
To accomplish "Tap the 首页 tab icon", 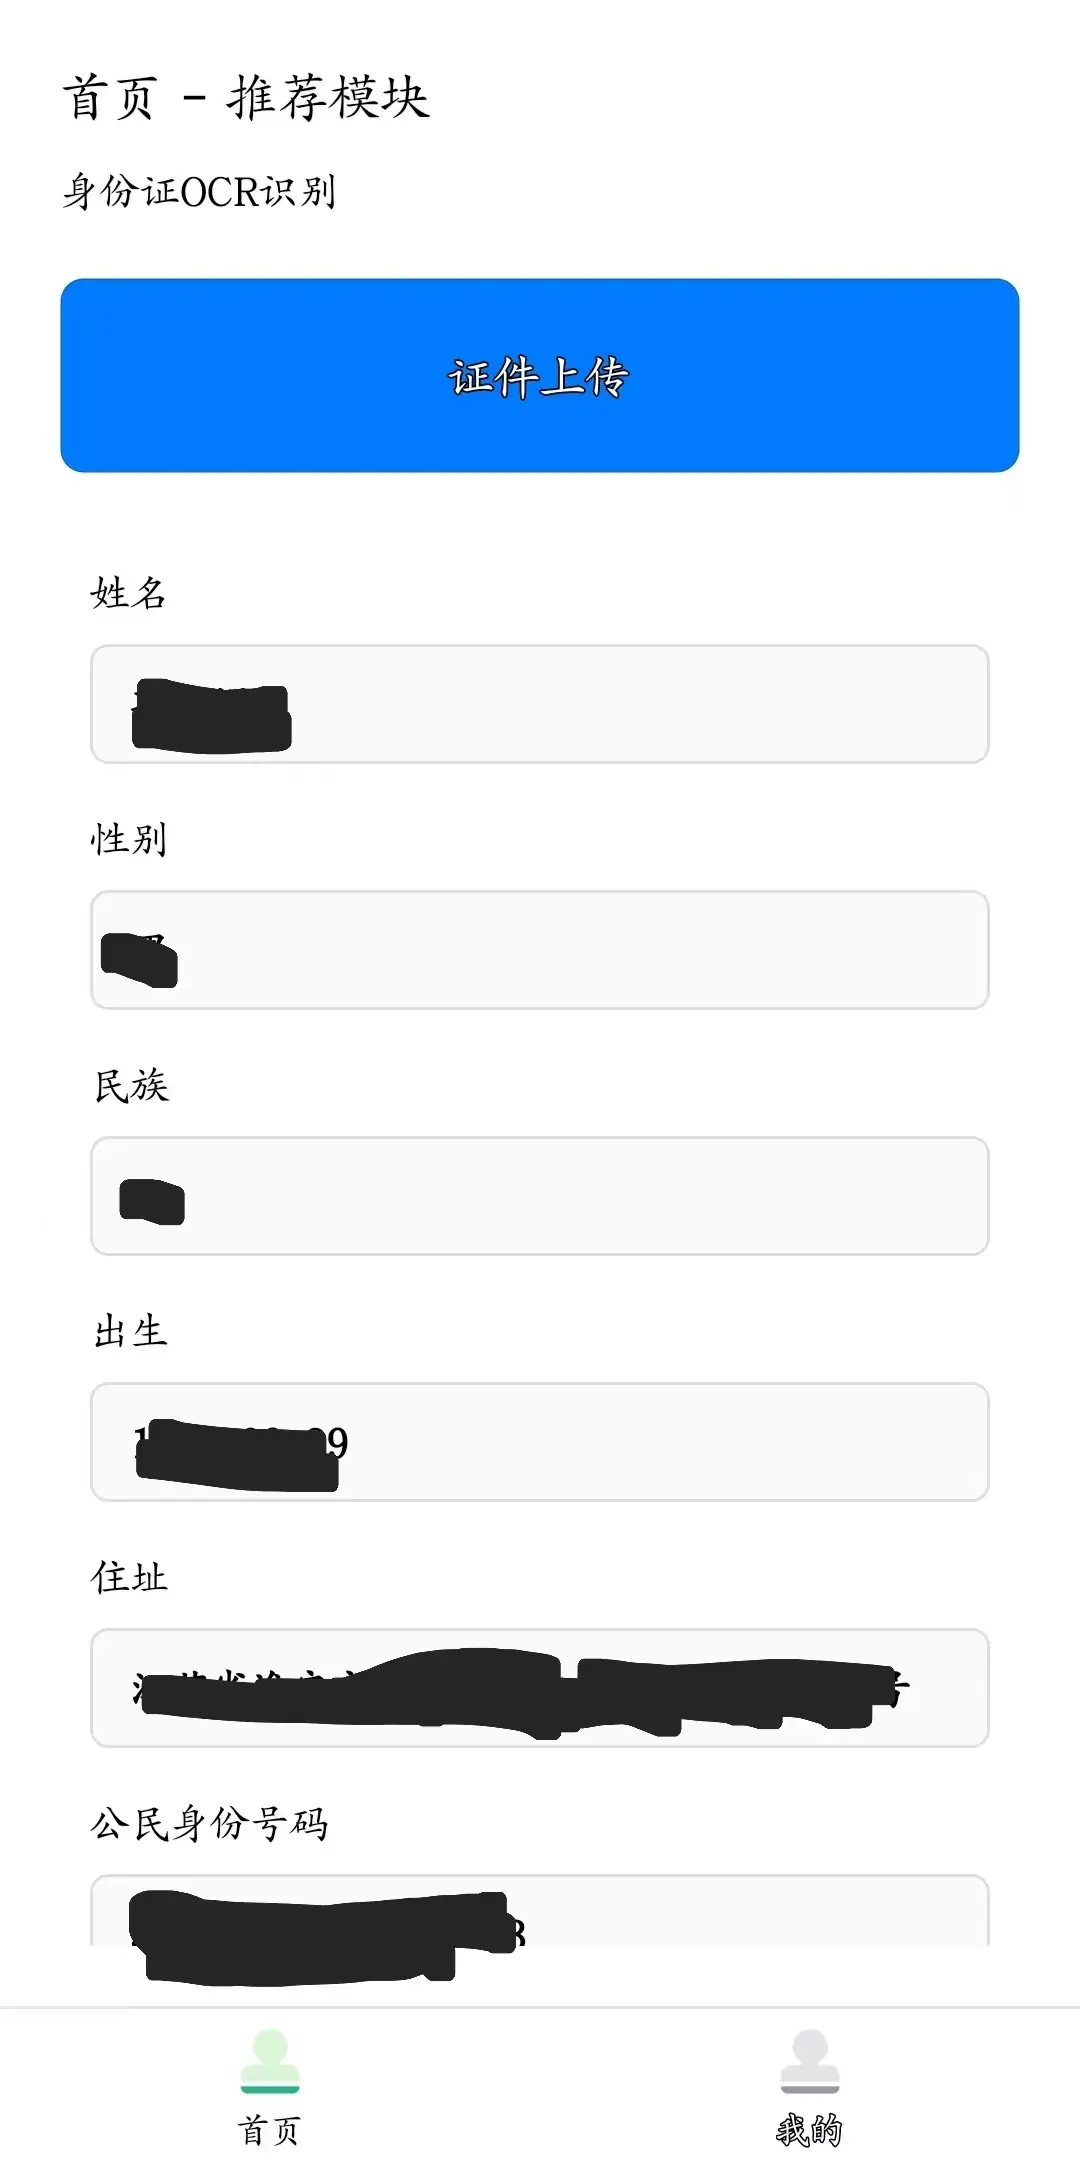I will click(270, 2060).
